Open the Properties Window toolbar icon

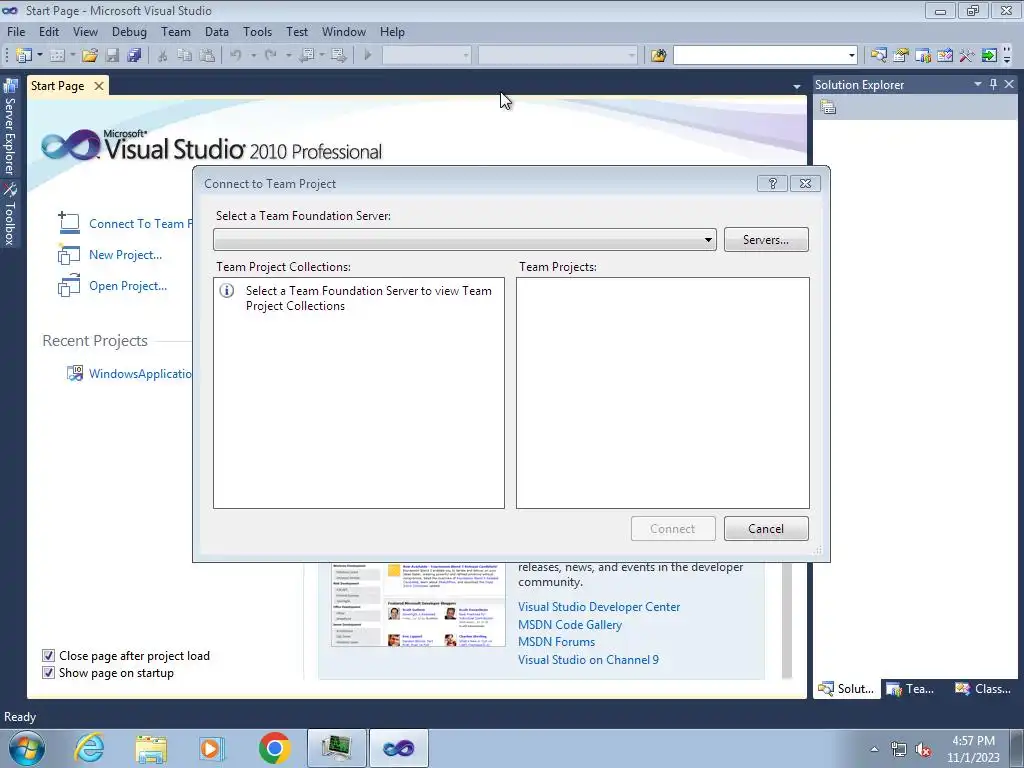tap(901, 56)
